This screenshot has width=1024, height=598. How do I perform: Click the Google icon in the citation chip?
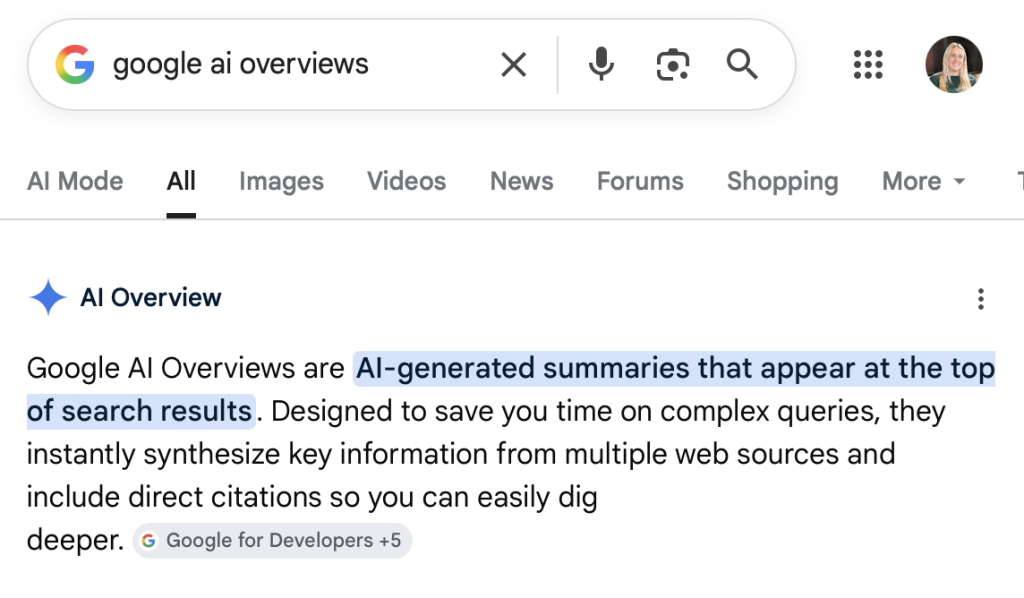point(149,541)
